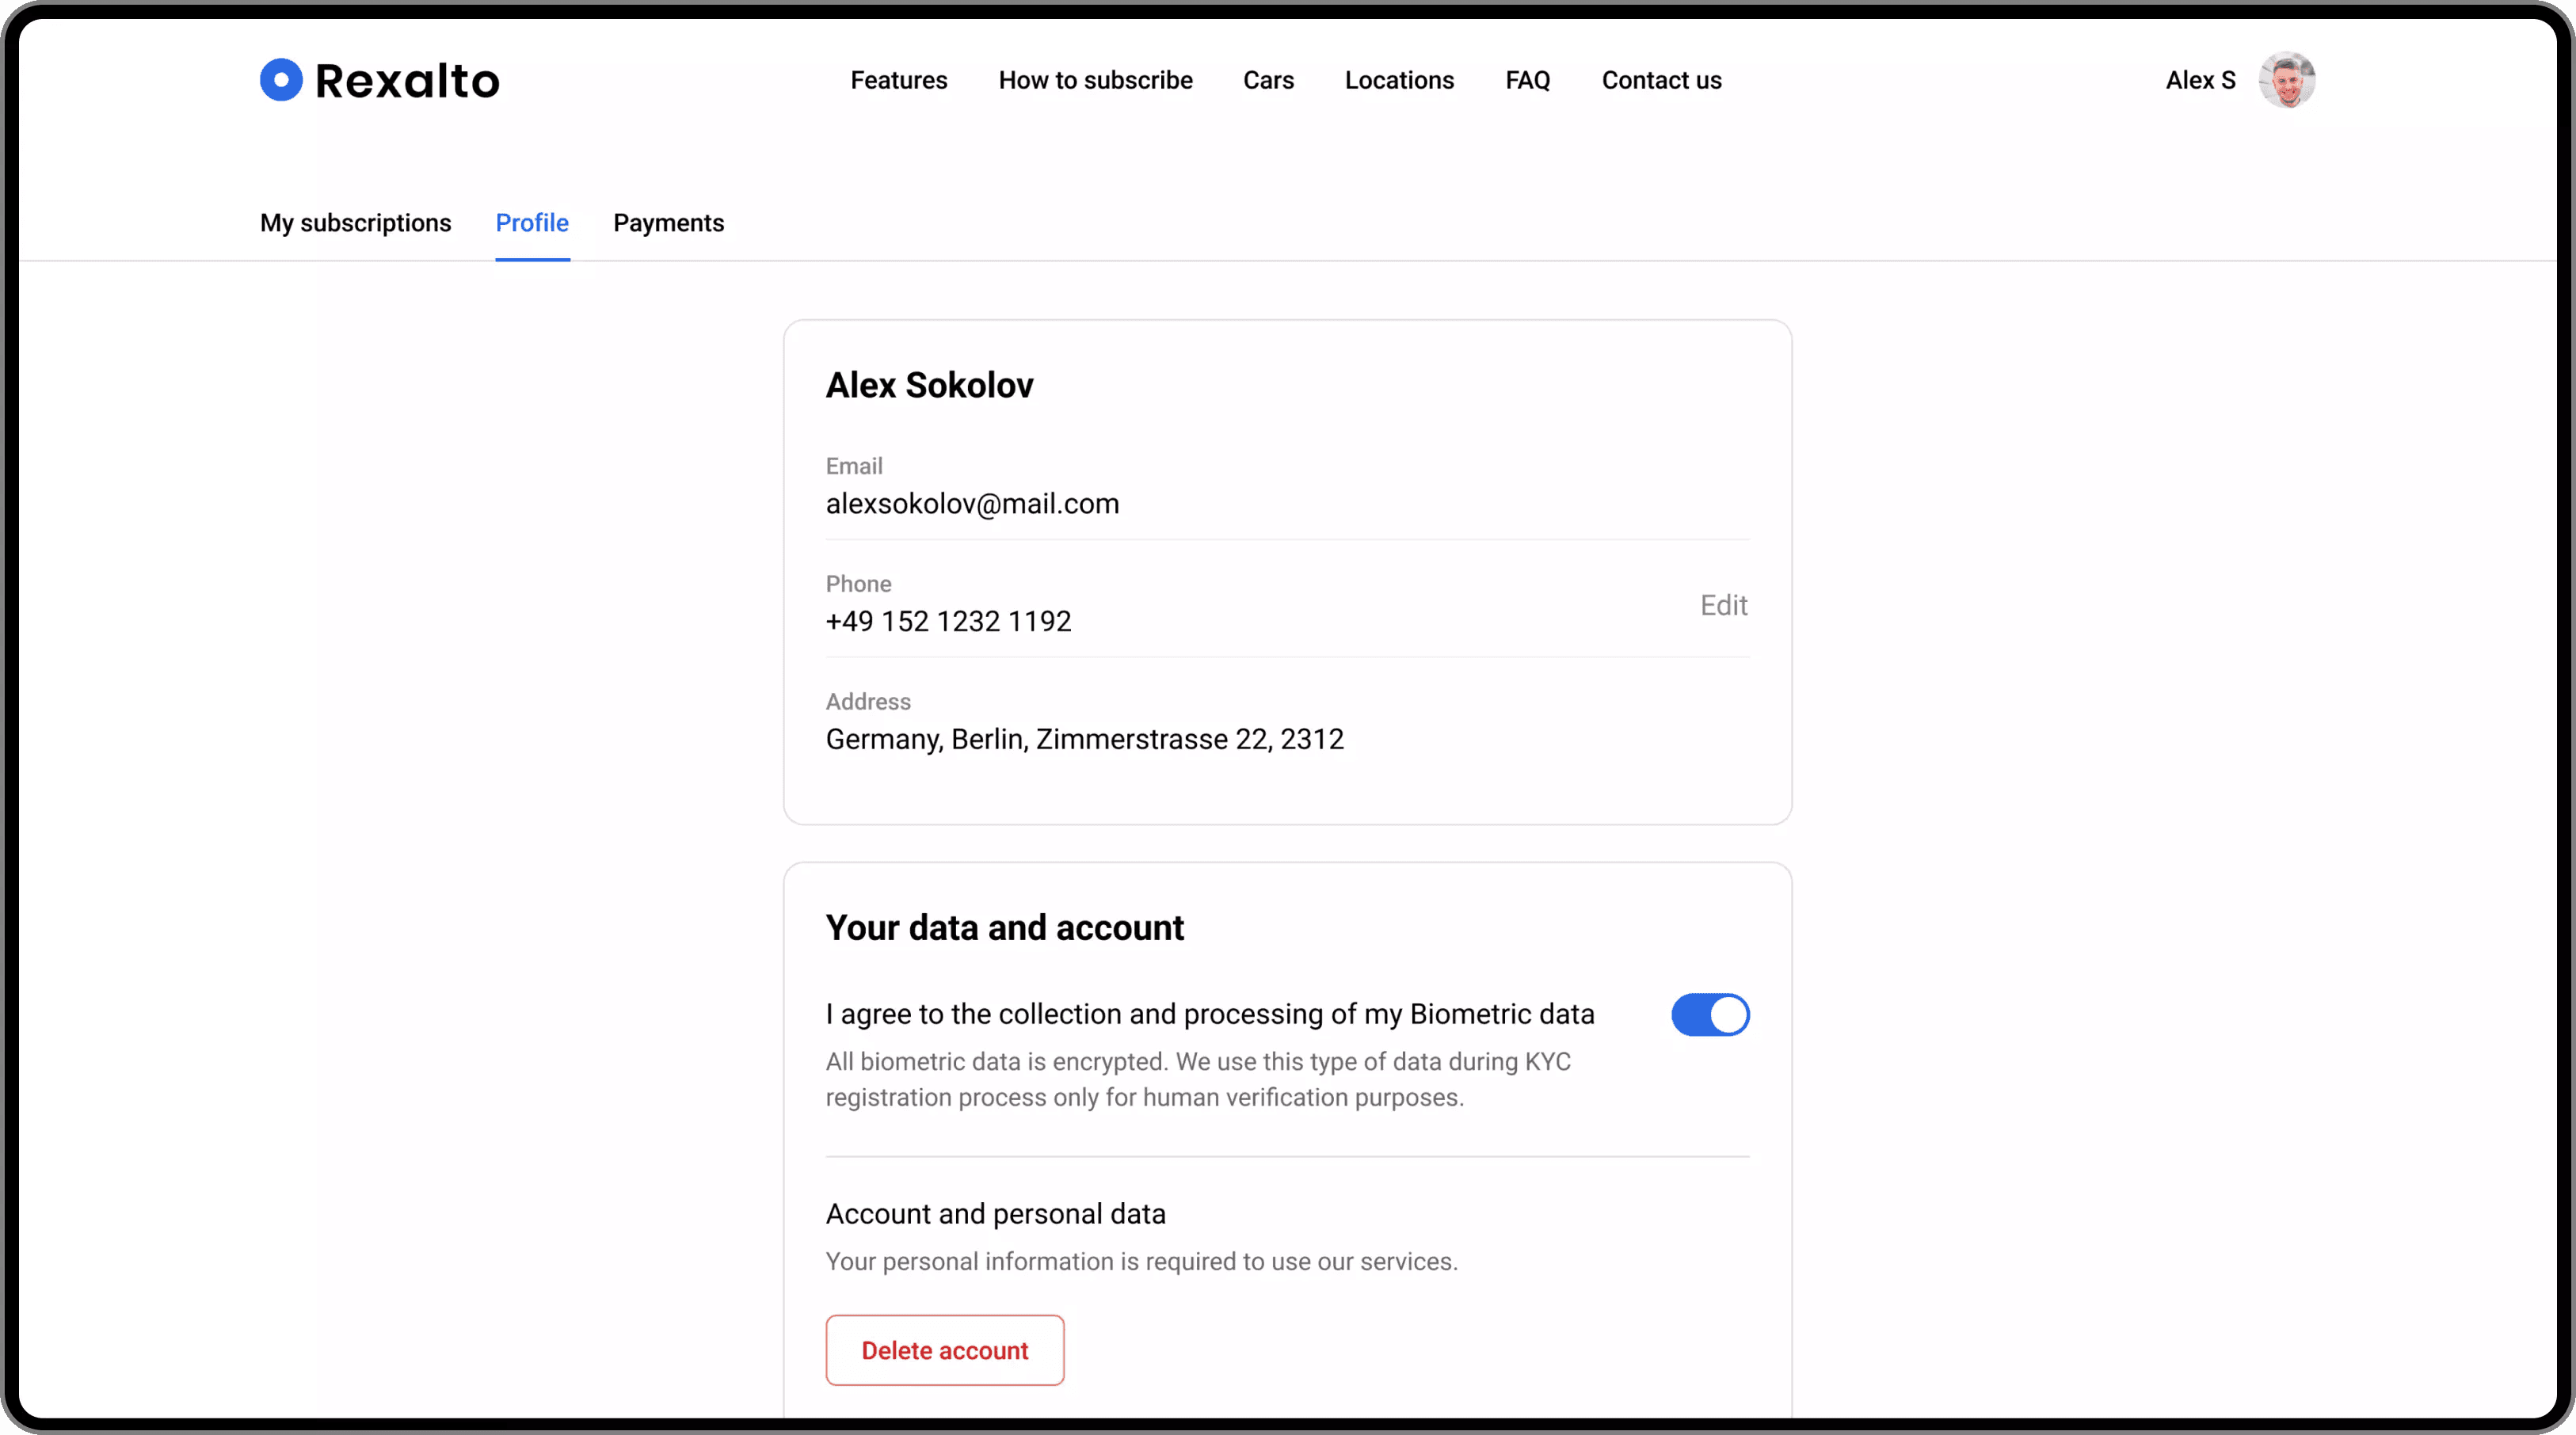Select the Profile tab

[x=532, y=223]
